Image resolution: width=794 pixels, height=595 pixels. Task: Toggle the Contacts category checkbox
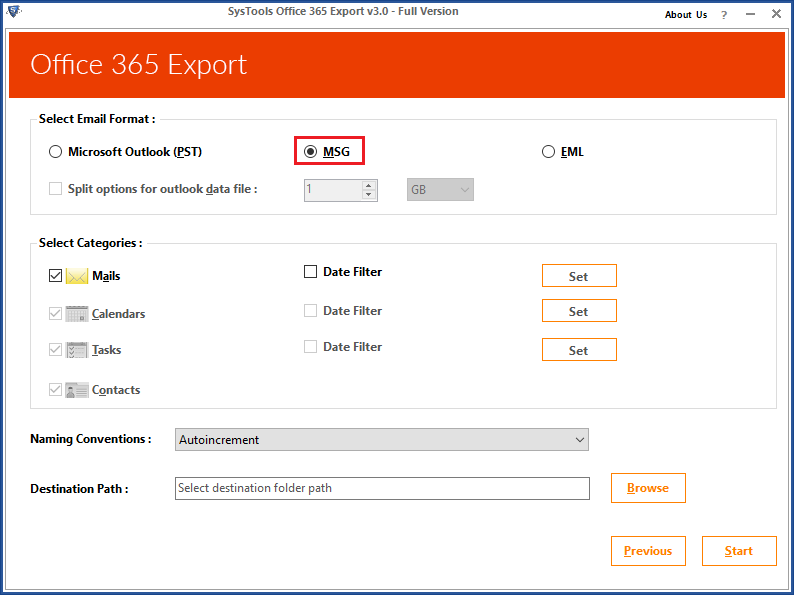point(55,390)
